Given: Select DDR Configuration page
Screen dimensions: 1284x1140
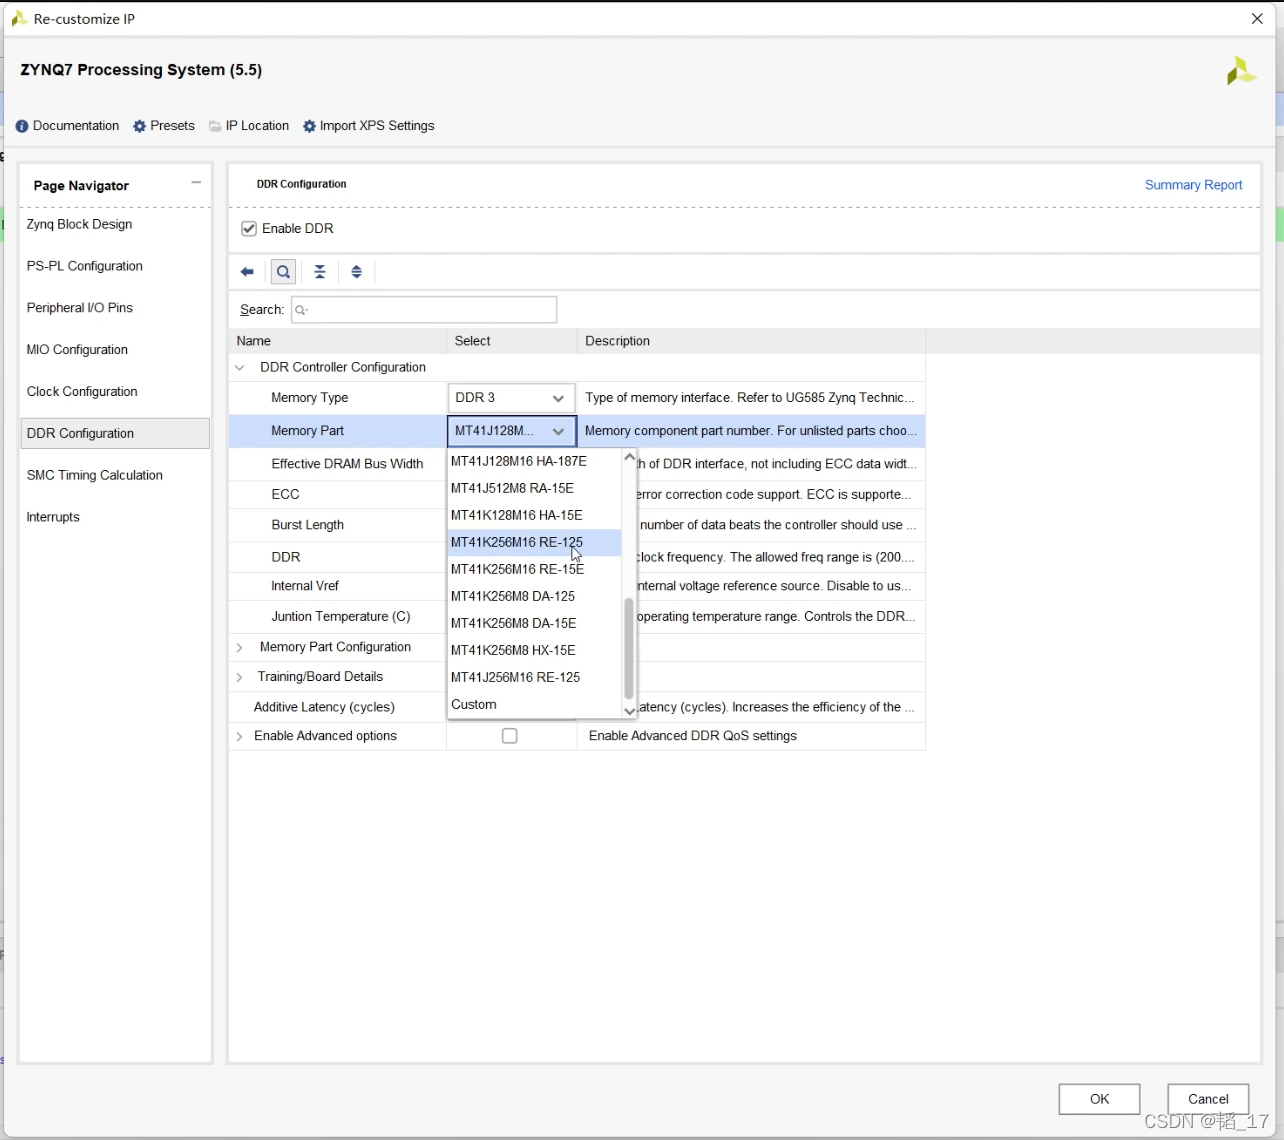Looking at the screenshot, I should 115,433.
